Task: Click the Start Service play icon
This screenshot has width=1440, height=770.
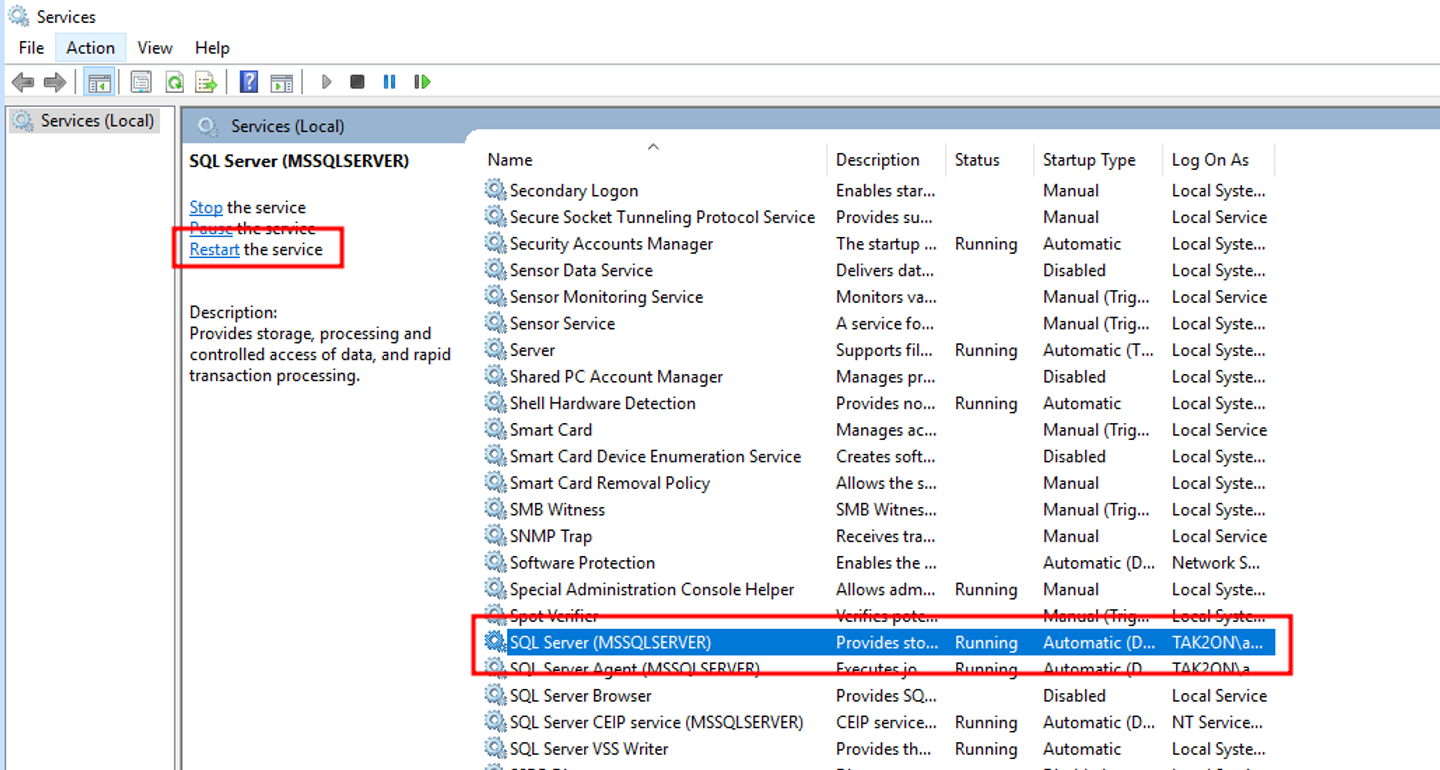Action: tap(326, 82)
